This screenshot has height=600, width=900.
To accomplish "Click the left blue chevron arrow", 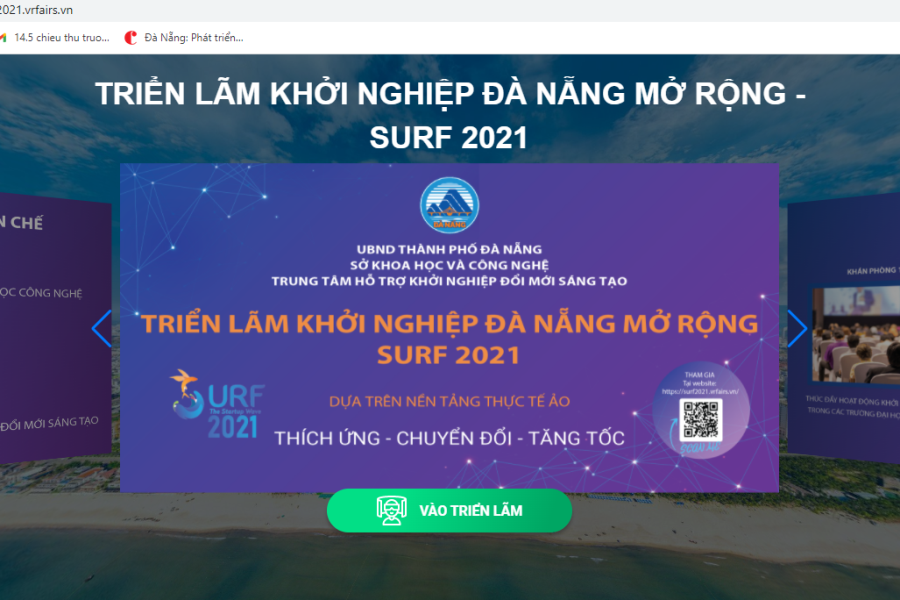I will 102,328.
